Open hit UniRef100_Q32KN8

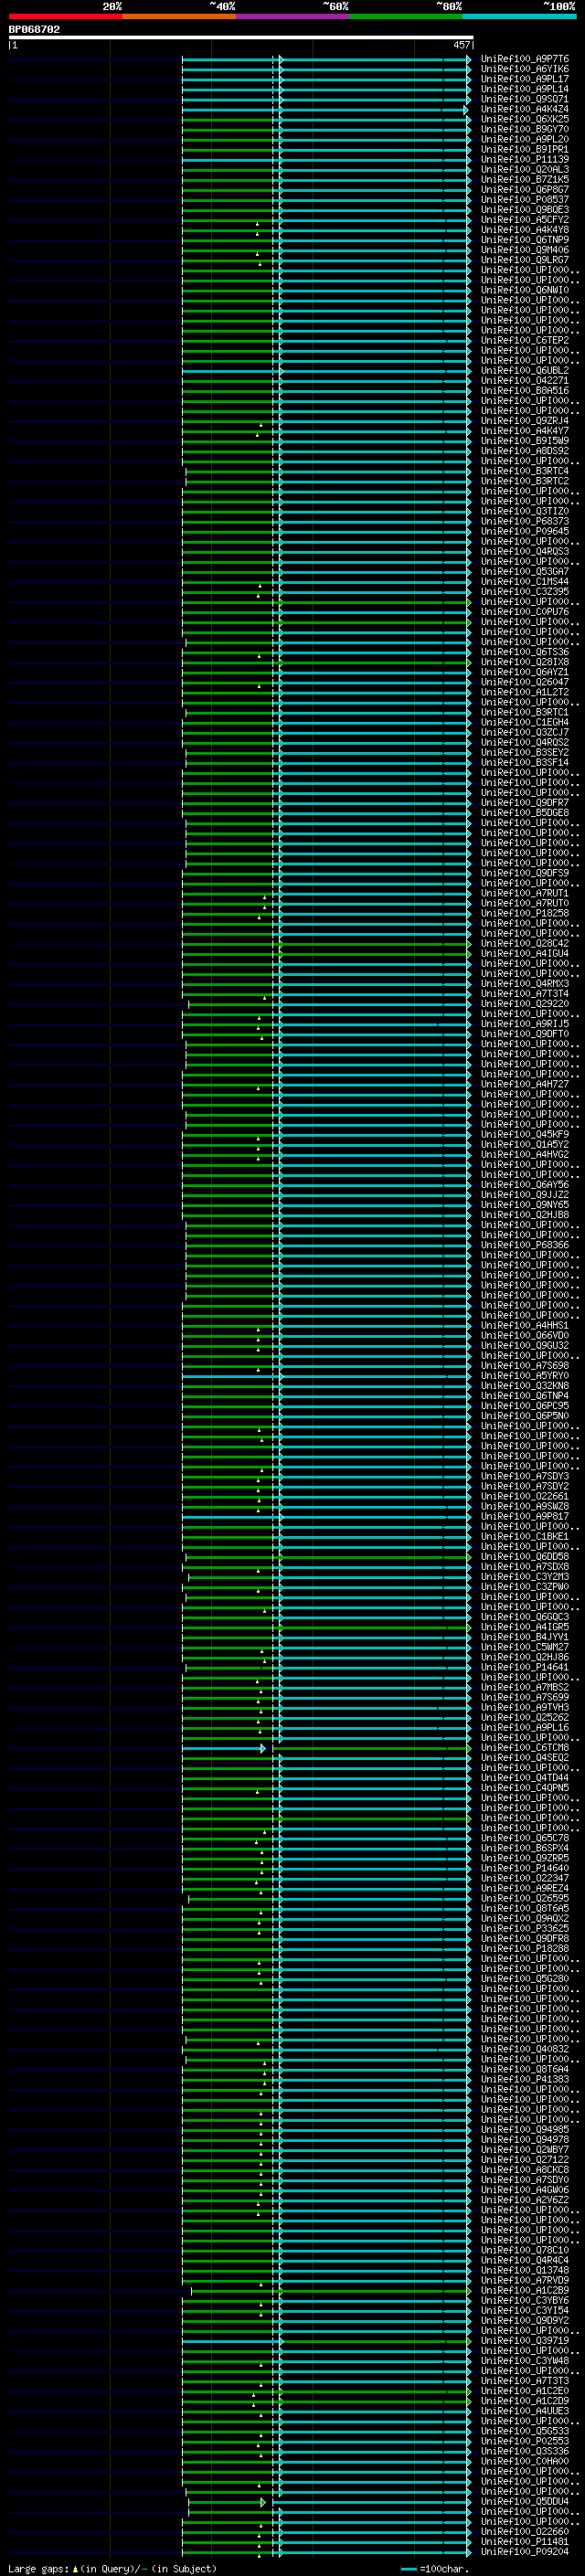pos(525,1385)
